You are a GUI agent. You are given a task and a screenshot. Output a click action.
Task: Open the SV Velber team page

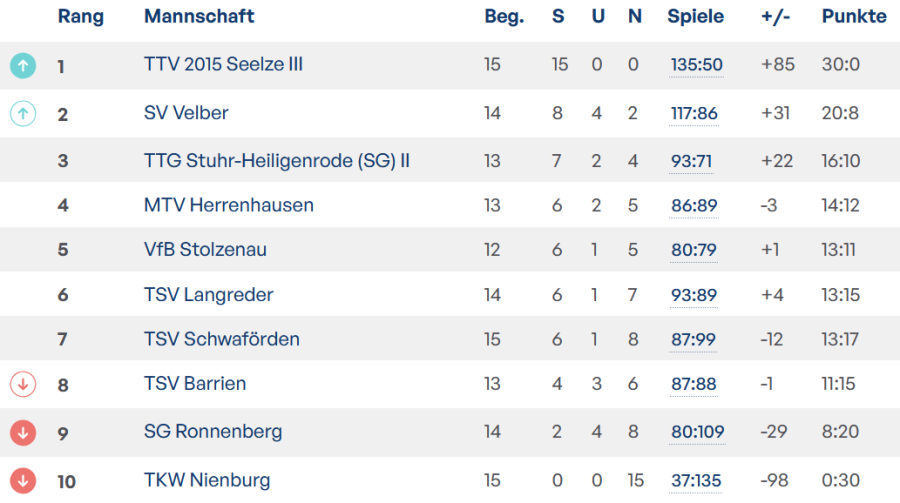(x=186, y=113)
